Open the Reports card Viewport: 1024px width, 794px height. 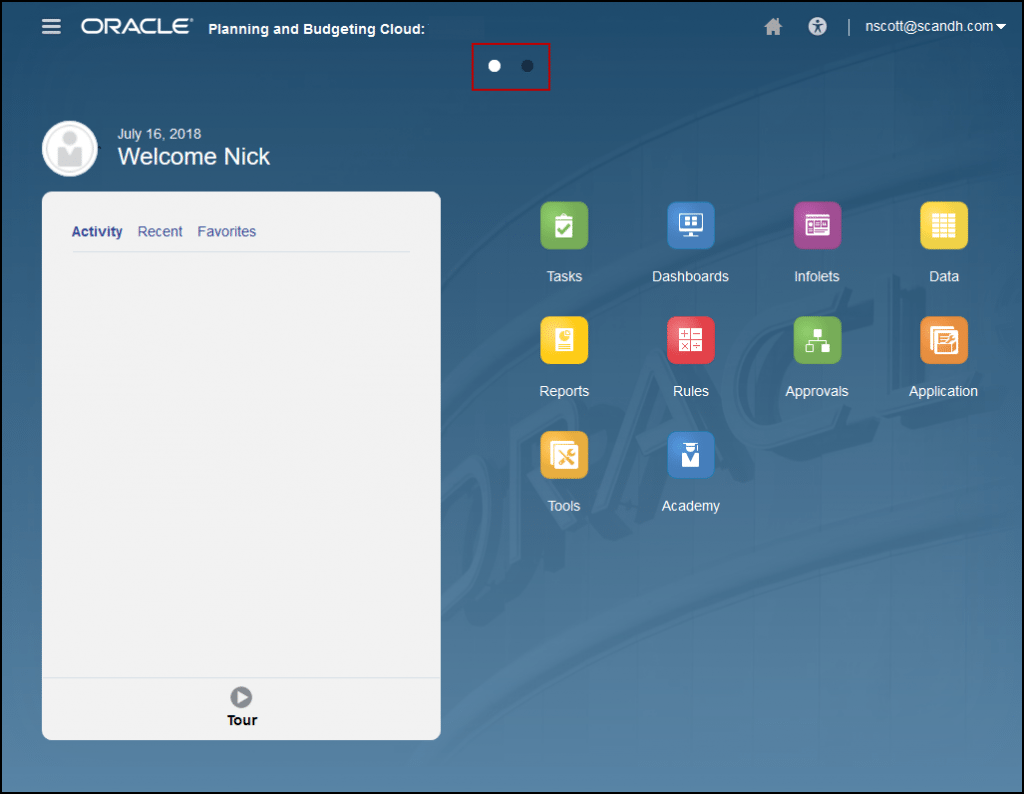pyautogui.click(x=564, y=340)
